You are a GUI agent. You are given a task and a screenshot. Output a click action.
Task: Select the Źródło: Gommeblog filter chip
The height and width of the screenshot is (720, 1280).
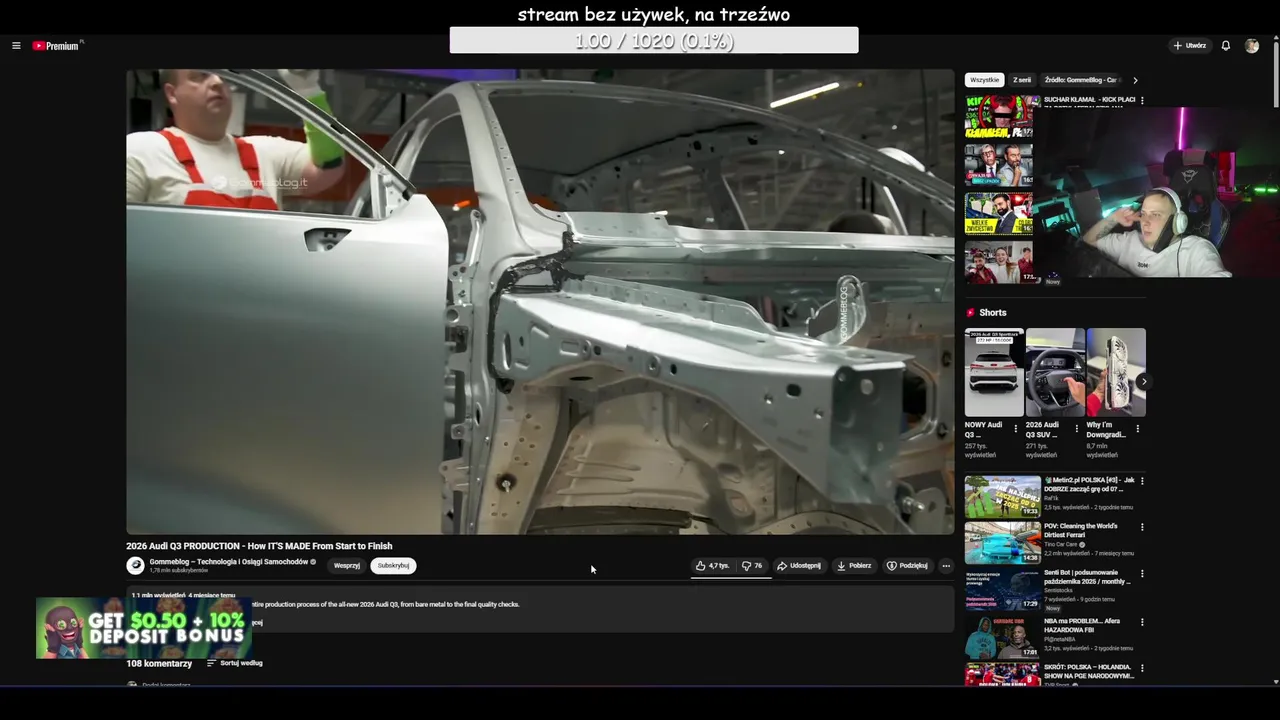click(1080, 80)
